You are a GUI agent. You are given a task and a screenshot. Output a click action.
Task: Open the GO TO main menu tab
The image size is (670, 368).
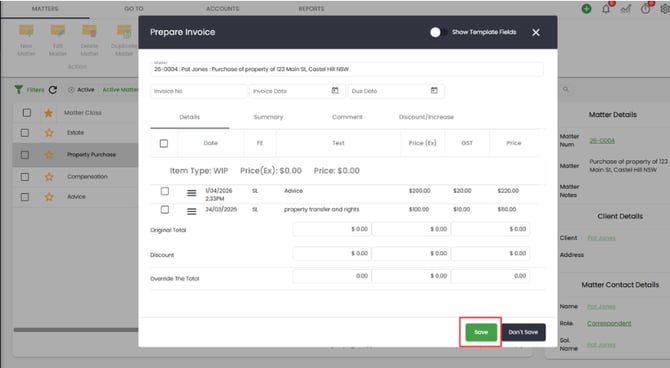pyautogui.click(x=134, y=9)
